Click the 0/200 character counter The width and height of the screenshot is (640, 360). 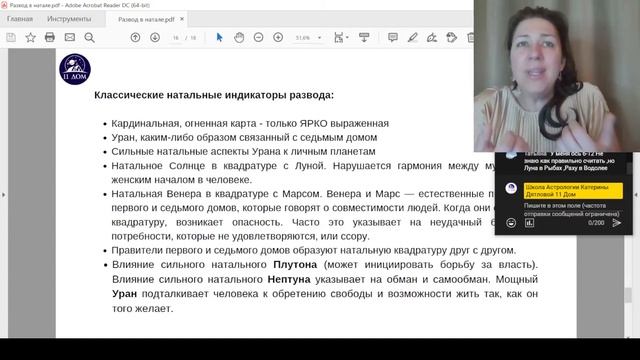596,223
